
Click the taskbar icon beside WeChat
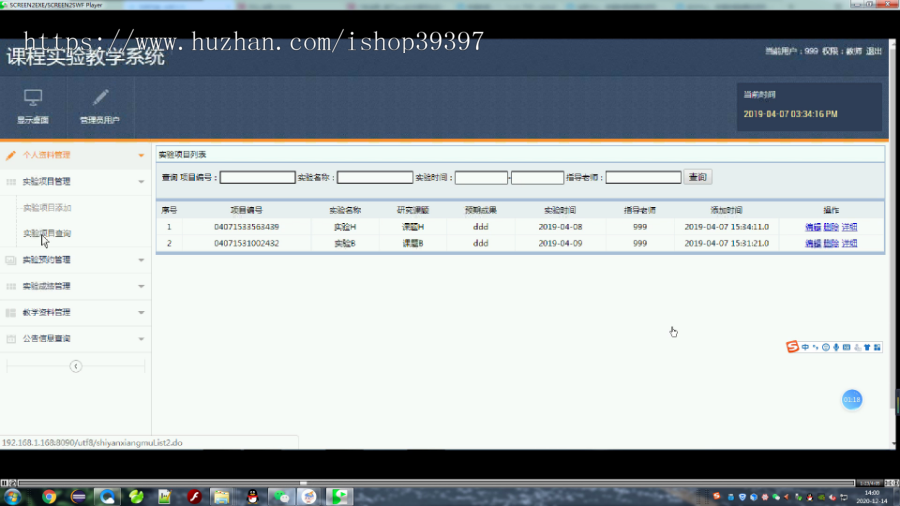click(x=309, y=497)
